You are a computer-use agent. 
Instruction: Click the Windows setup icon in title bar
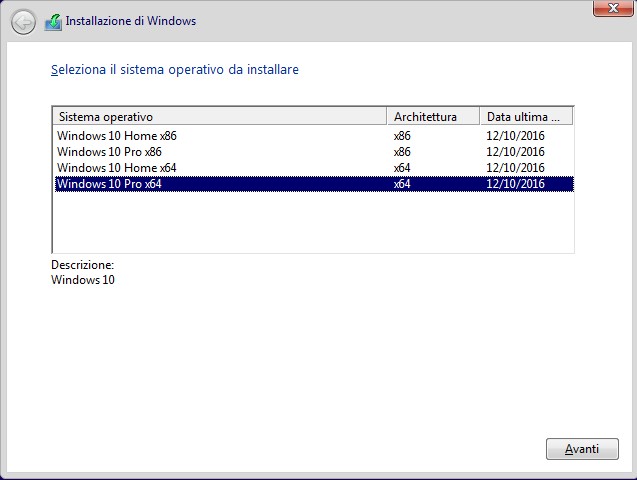point(53,22)
